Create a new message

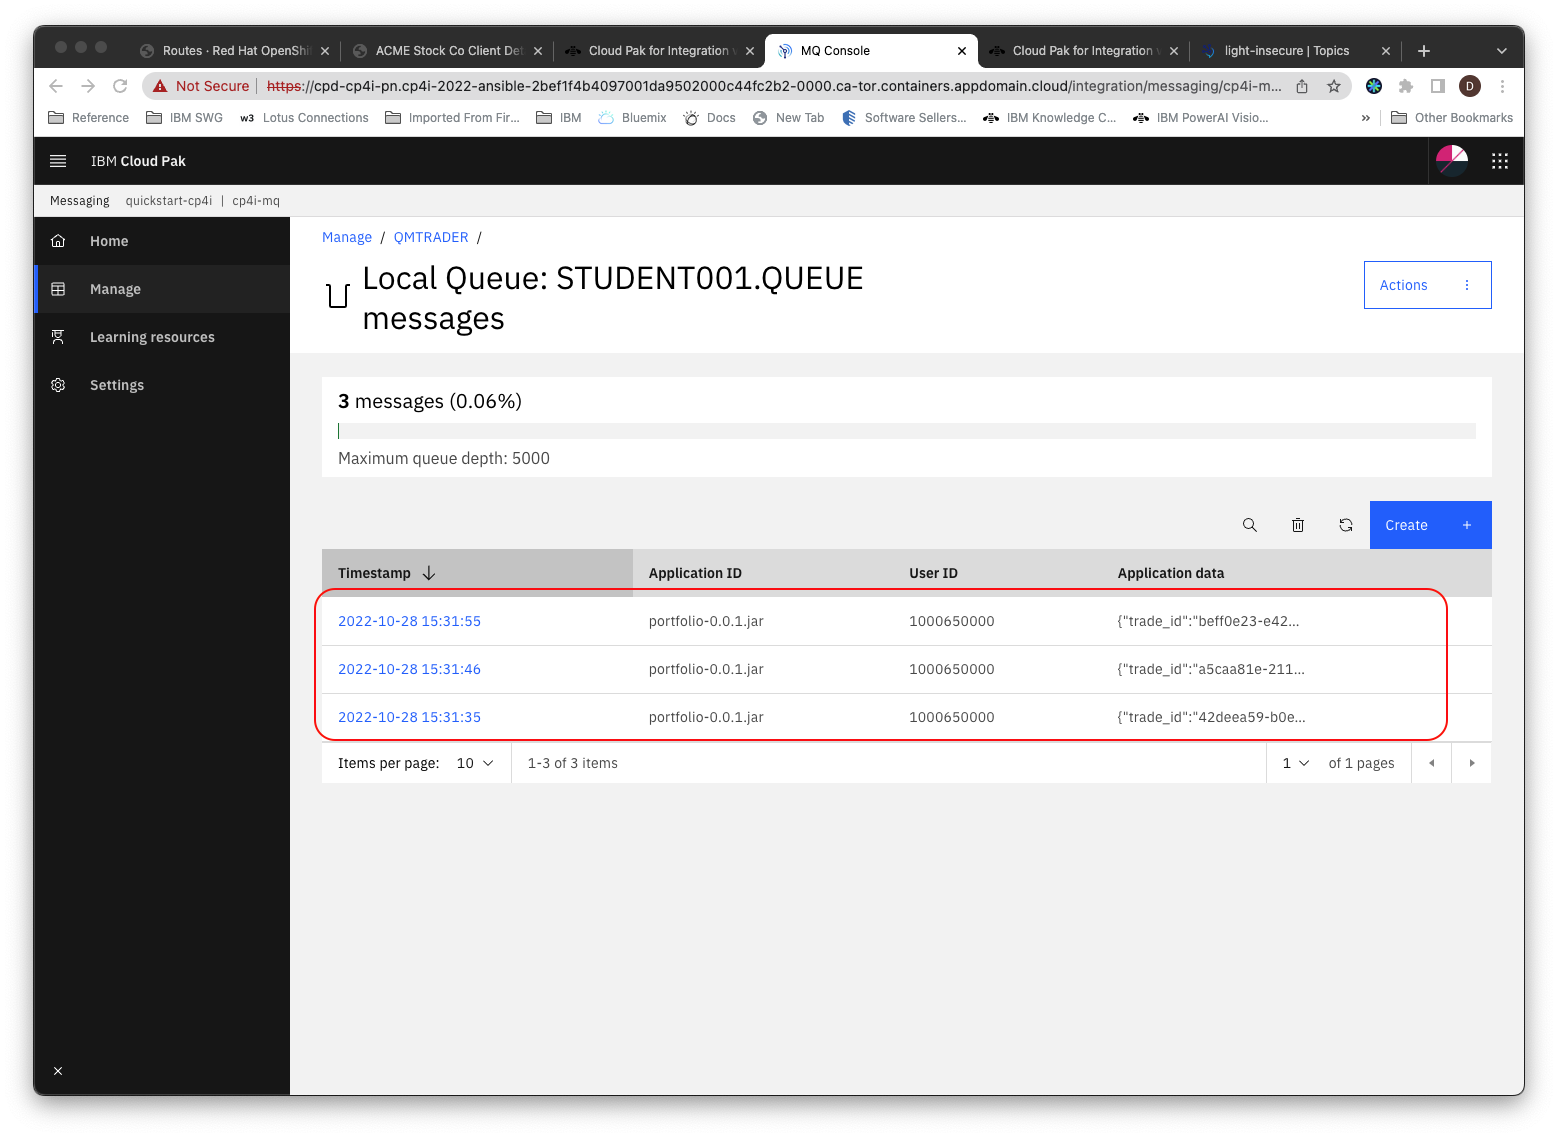tap(1430, 525)
